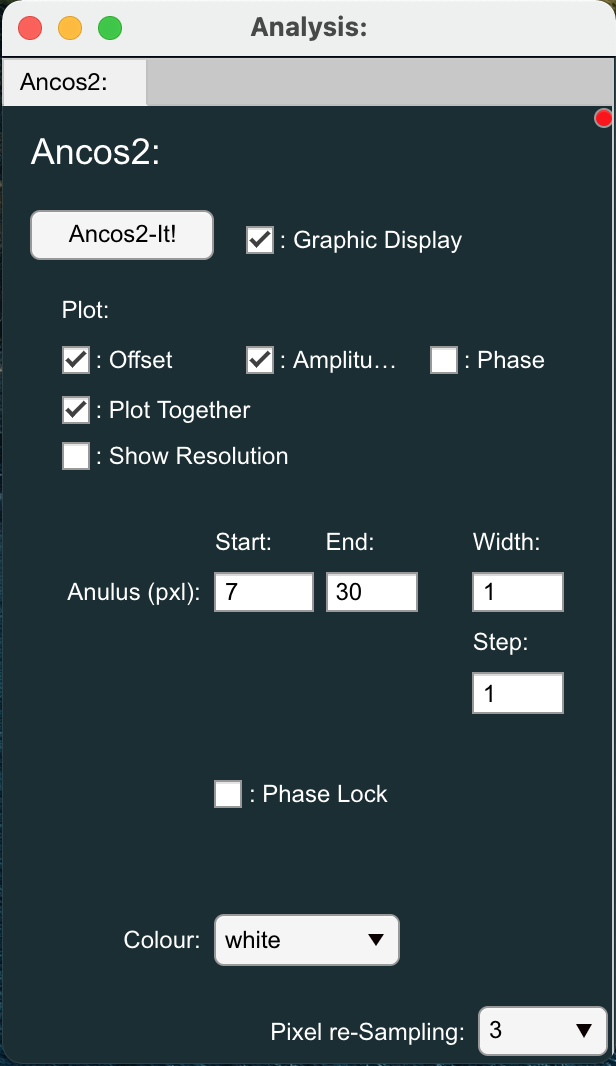Focus the Width input field
Image resolution: width=616 pixels, height=1066 pixels.
518,592
